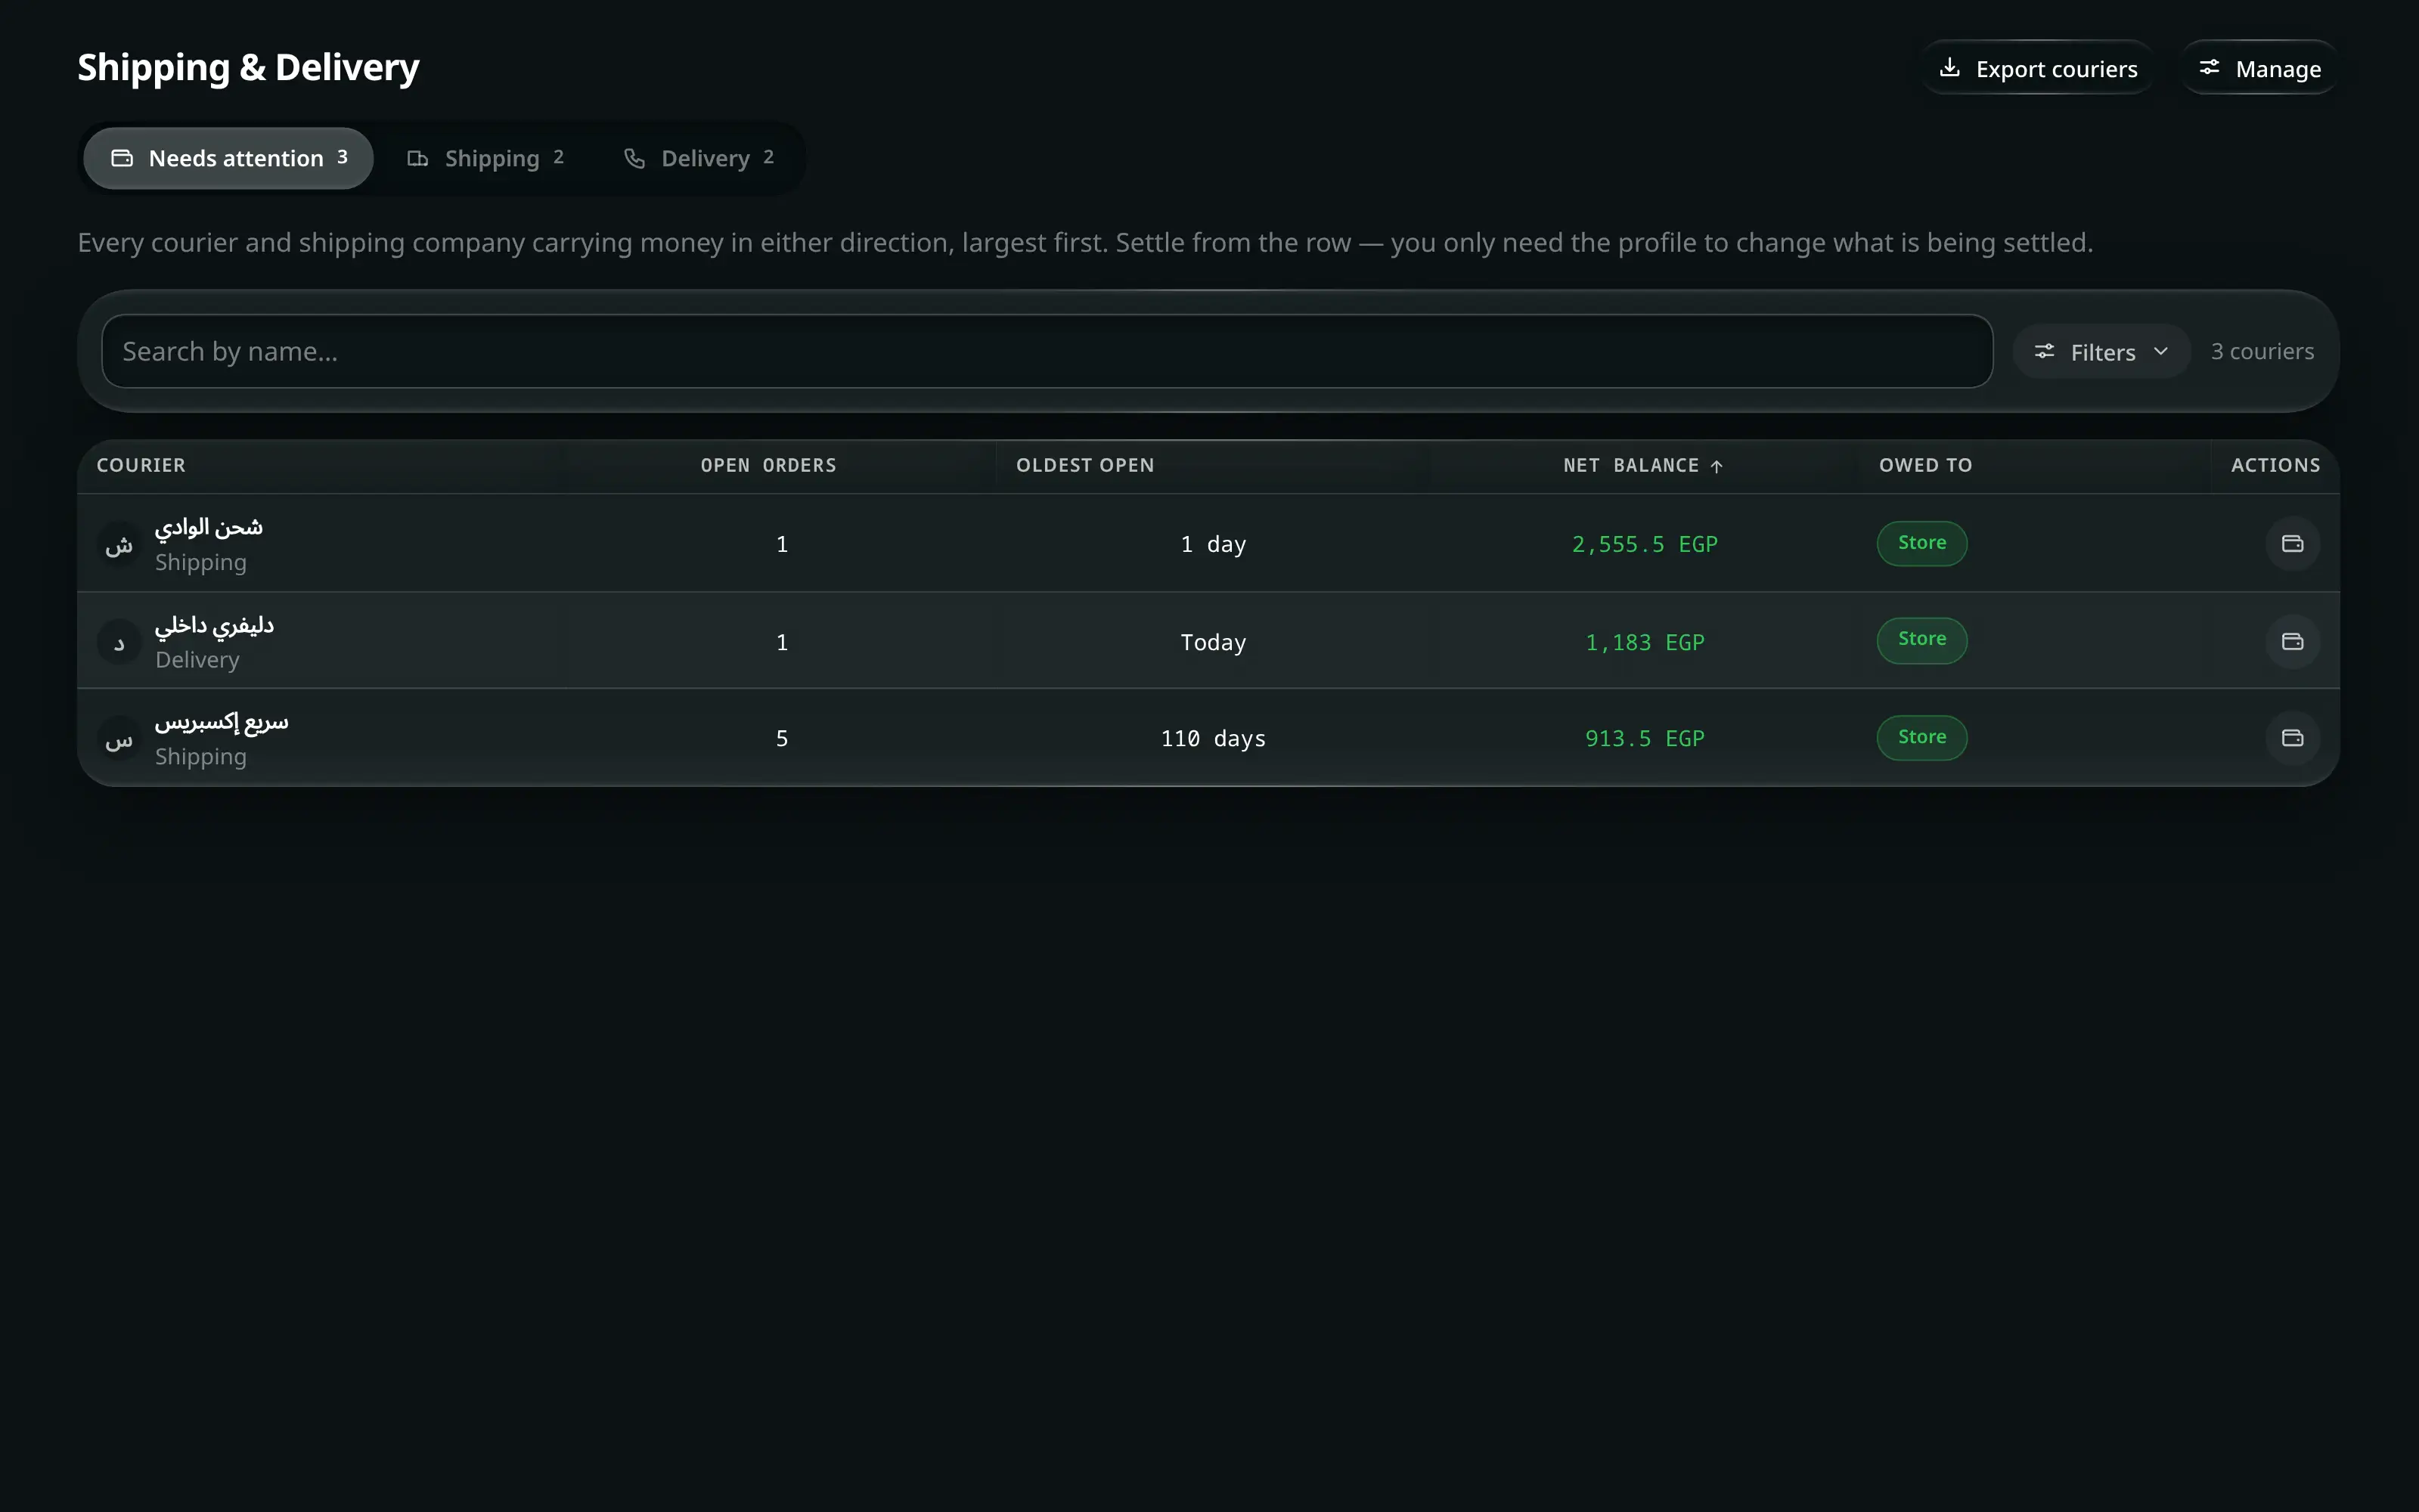Screen dimensions: 2419x1512
Task: Click the 110 days oldest open value
Action: pyautogui.click(x=1213, y=738)
